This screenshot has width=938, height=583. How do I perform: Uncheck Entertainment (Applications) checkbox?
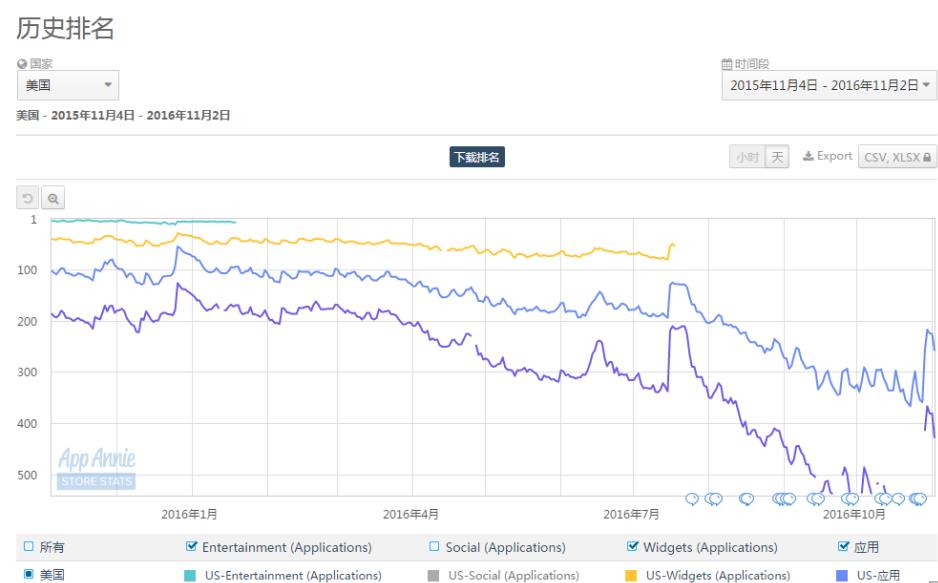coord(193,547)
